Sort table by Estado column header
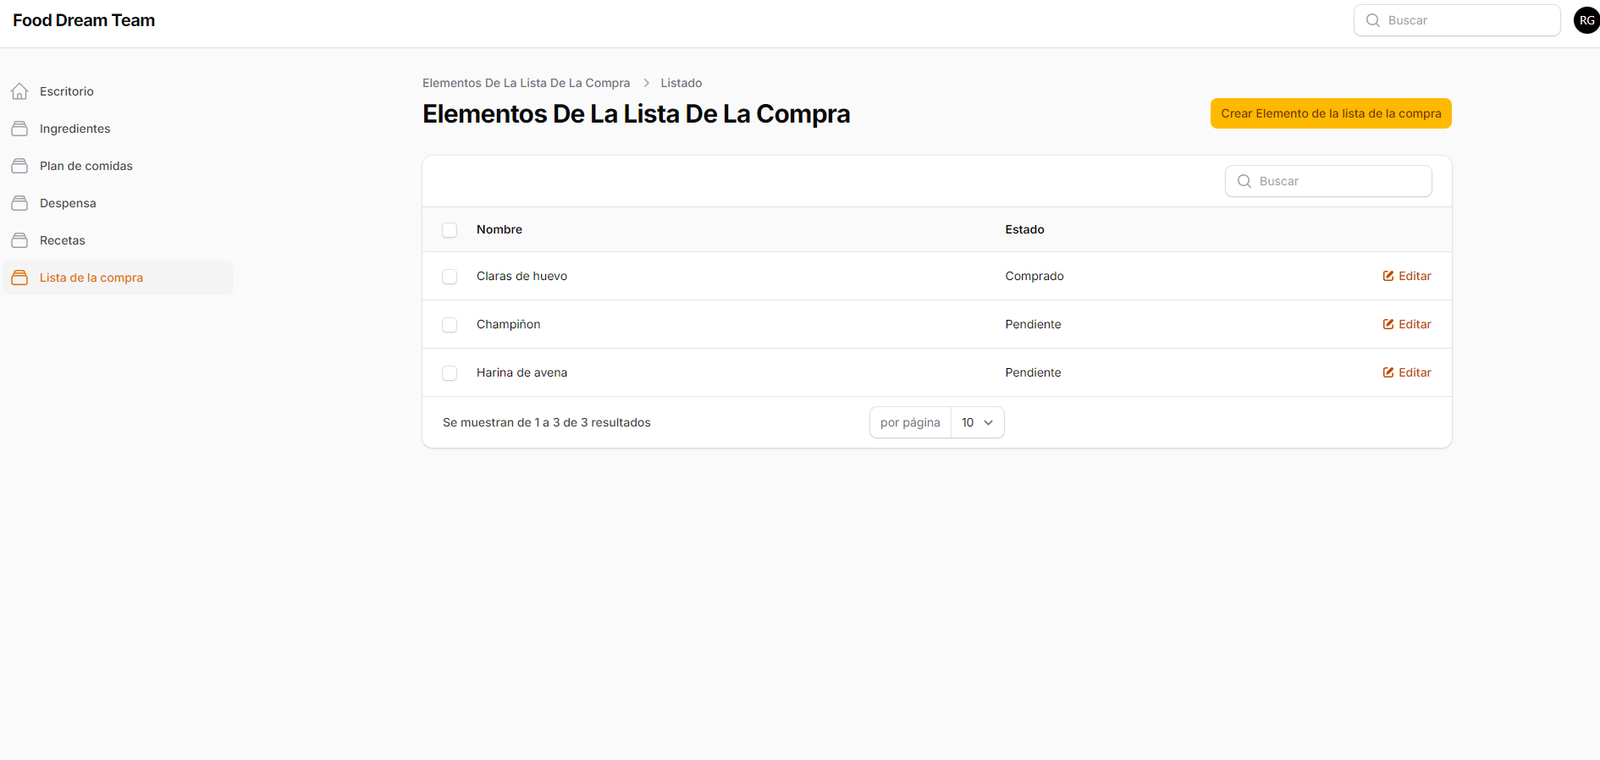 coord(1024,230)
